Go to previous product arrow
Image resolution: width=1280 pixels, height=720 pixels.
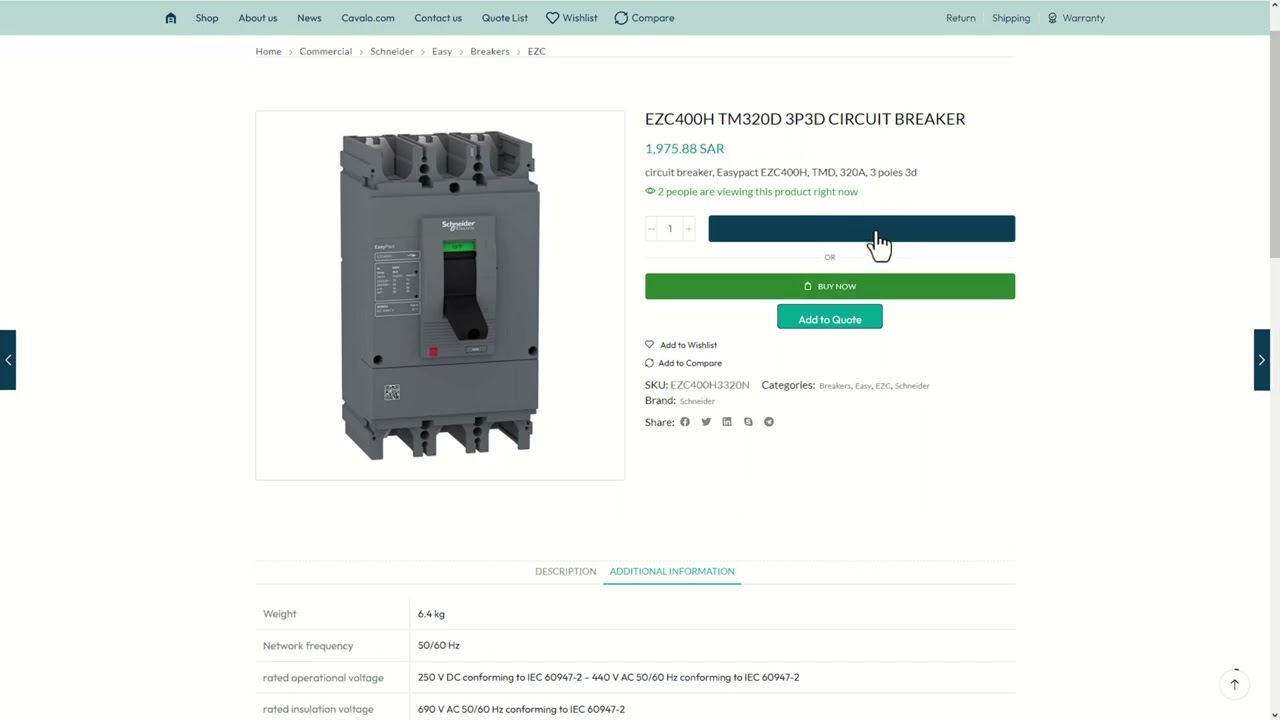click(x=8, y=360)
